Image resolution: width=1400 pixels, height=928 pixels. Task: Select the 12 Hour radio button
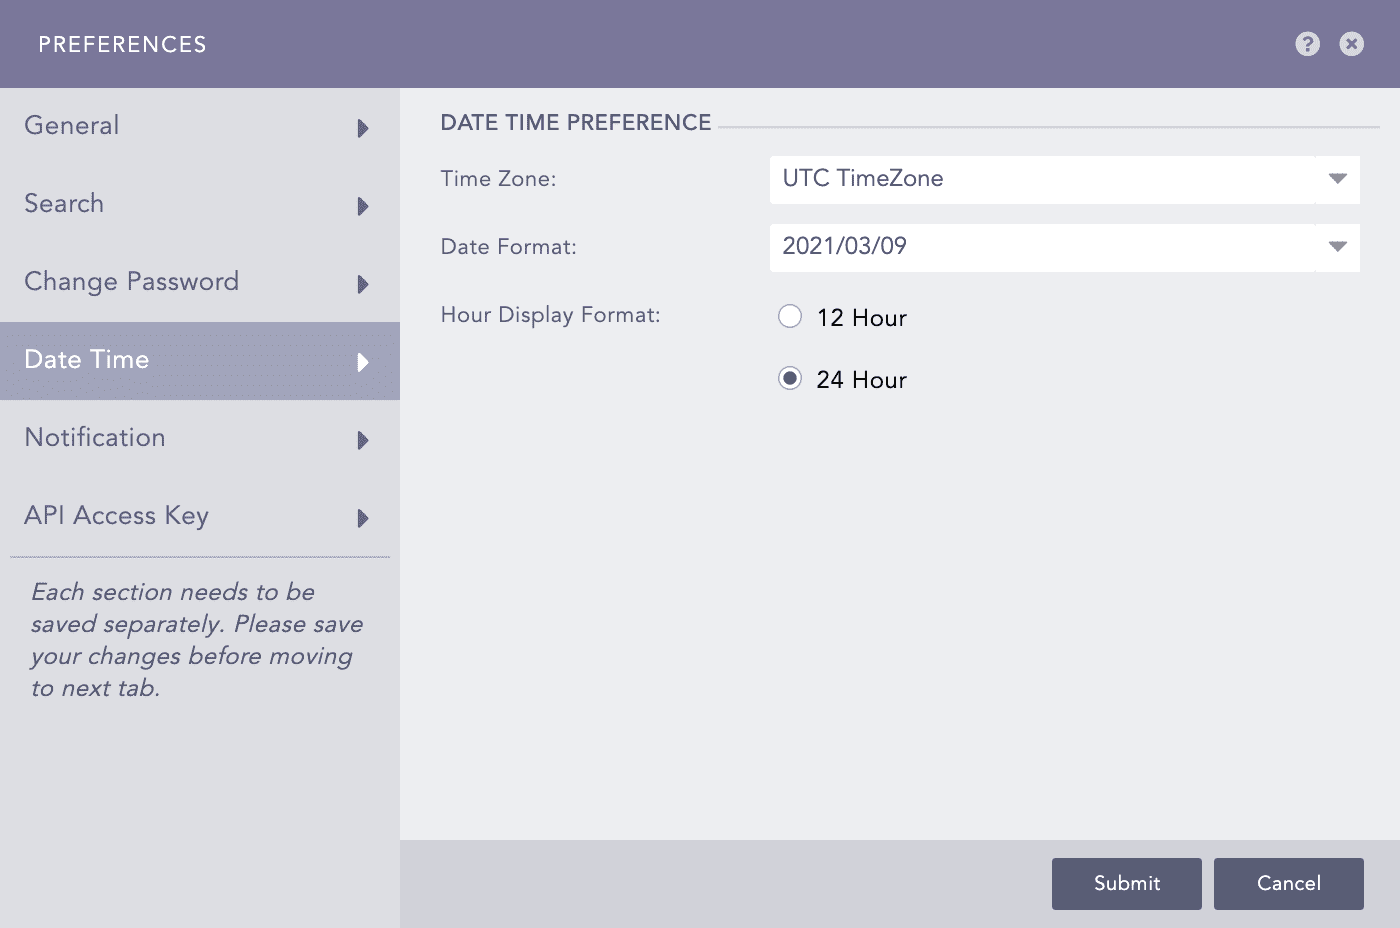tap(790, 317)
